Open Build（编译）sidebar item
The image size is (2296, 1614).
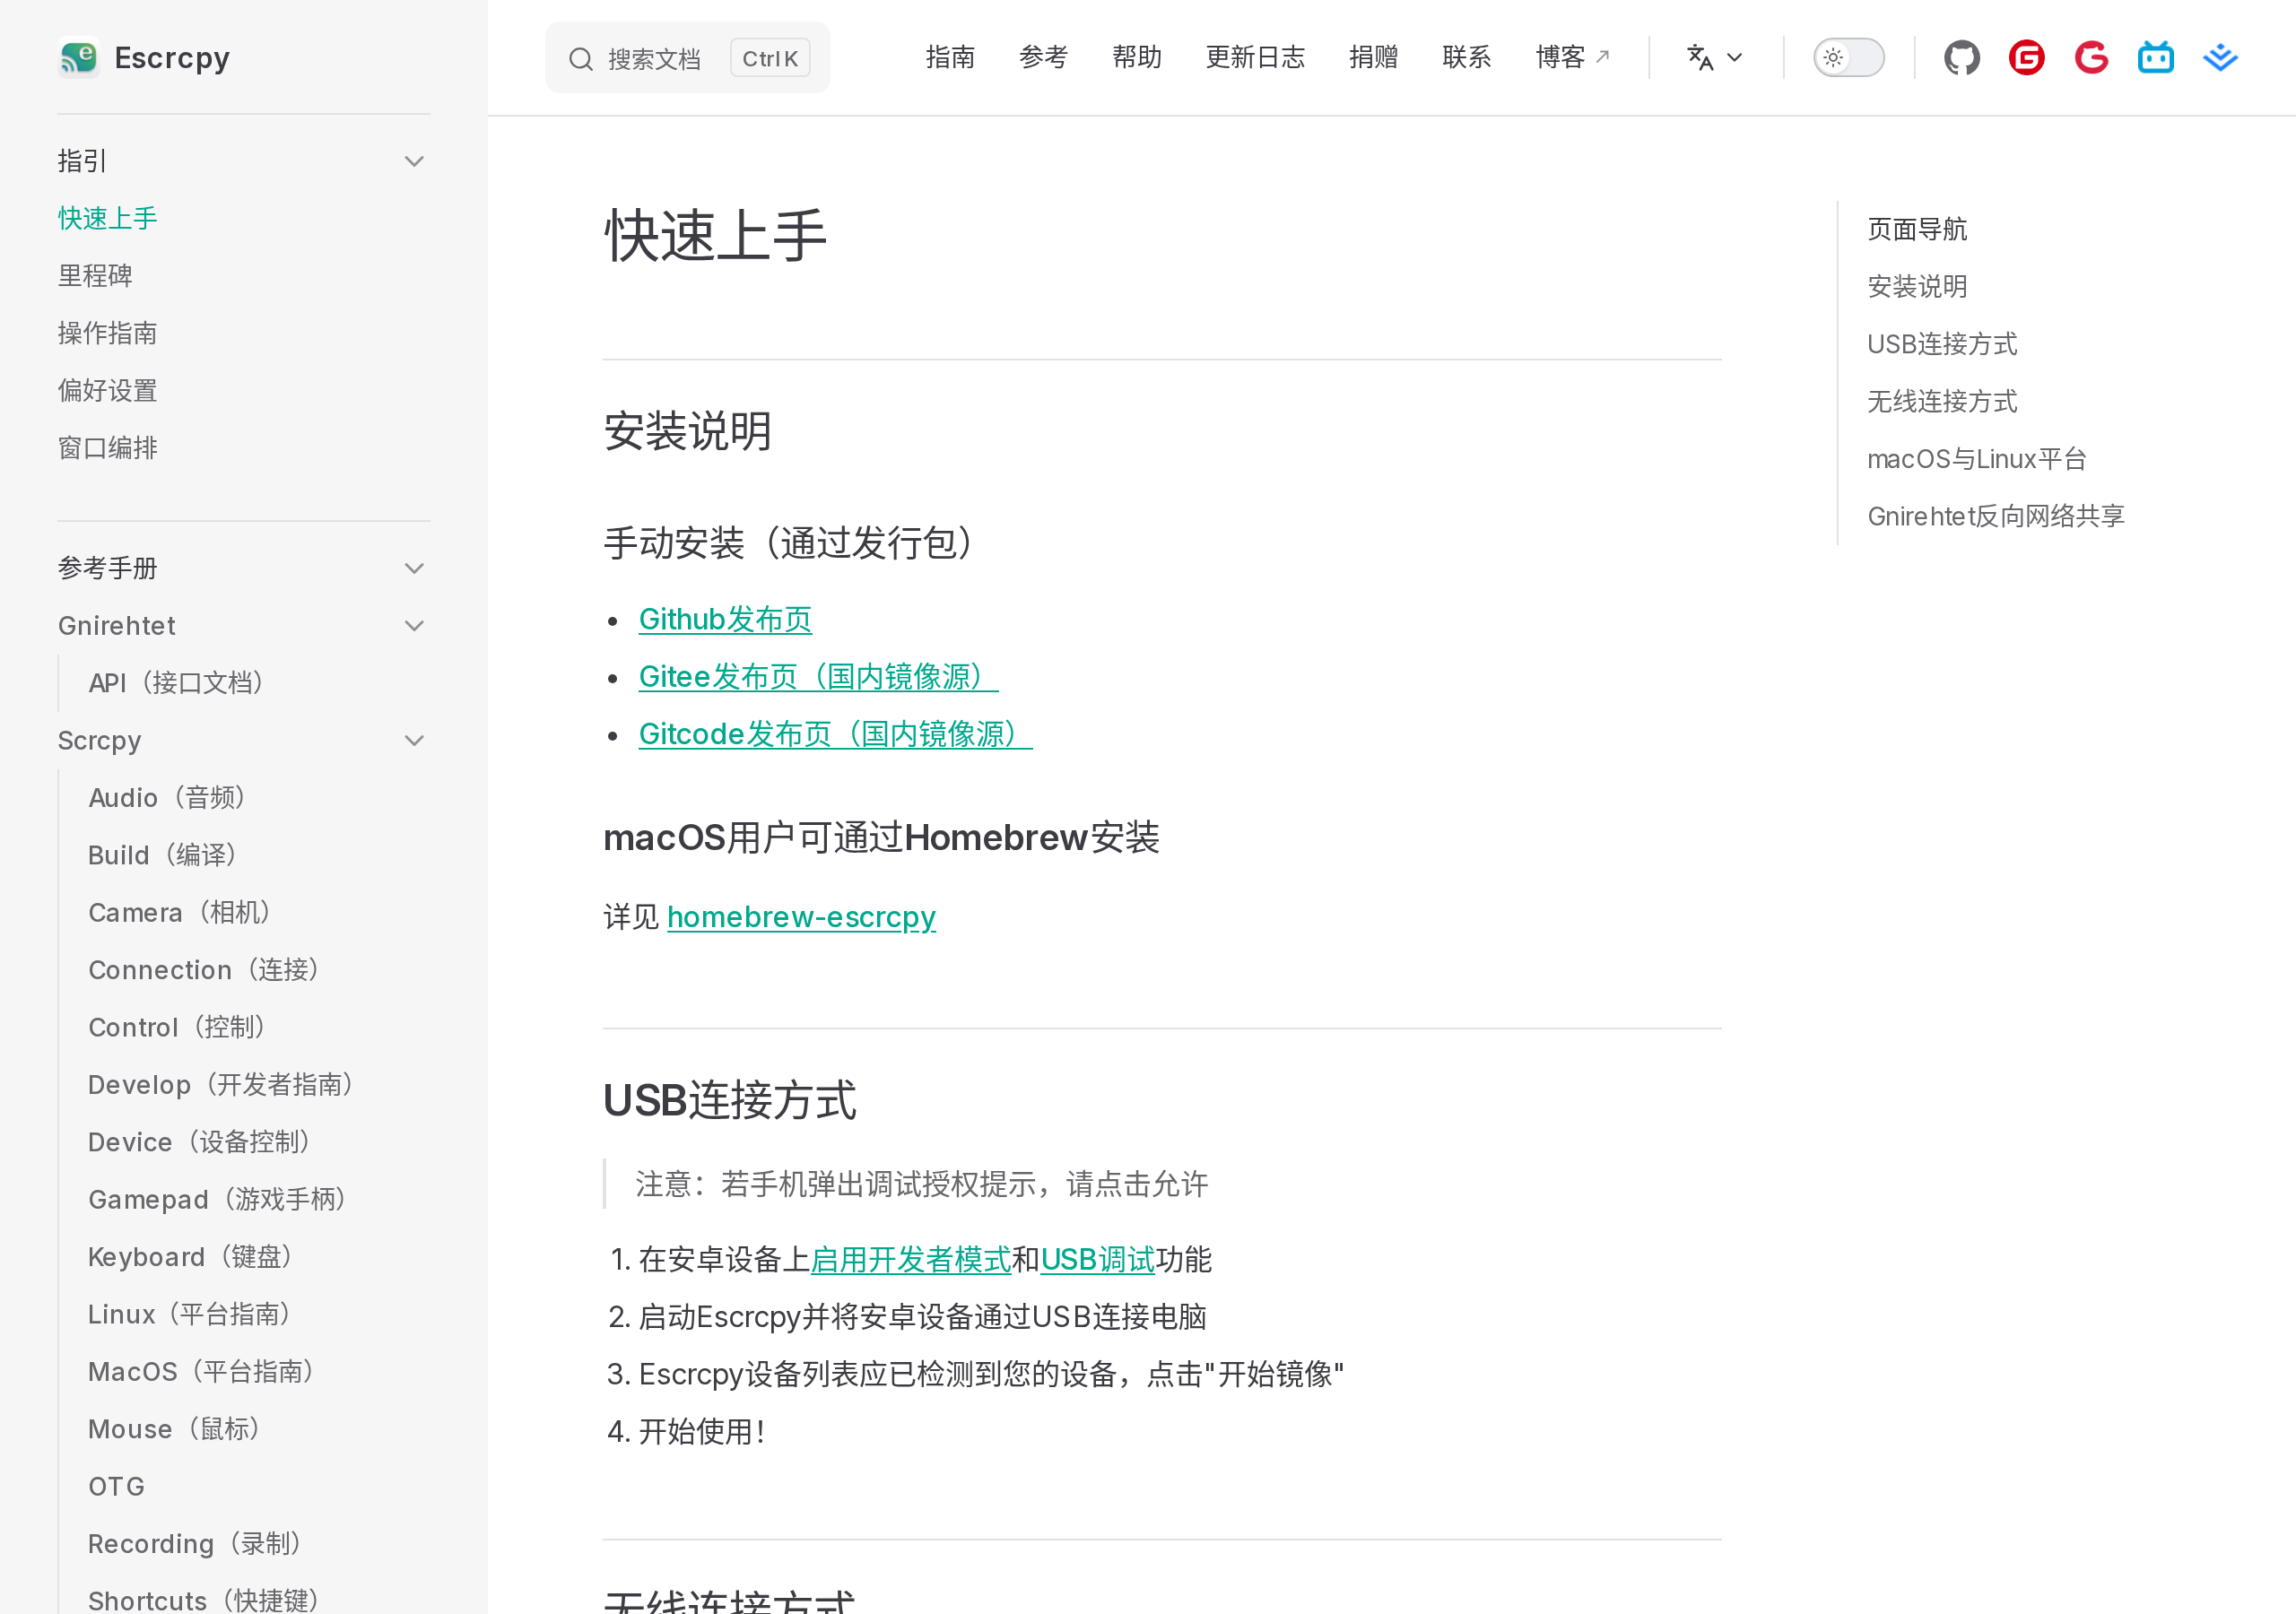(162, 855)
